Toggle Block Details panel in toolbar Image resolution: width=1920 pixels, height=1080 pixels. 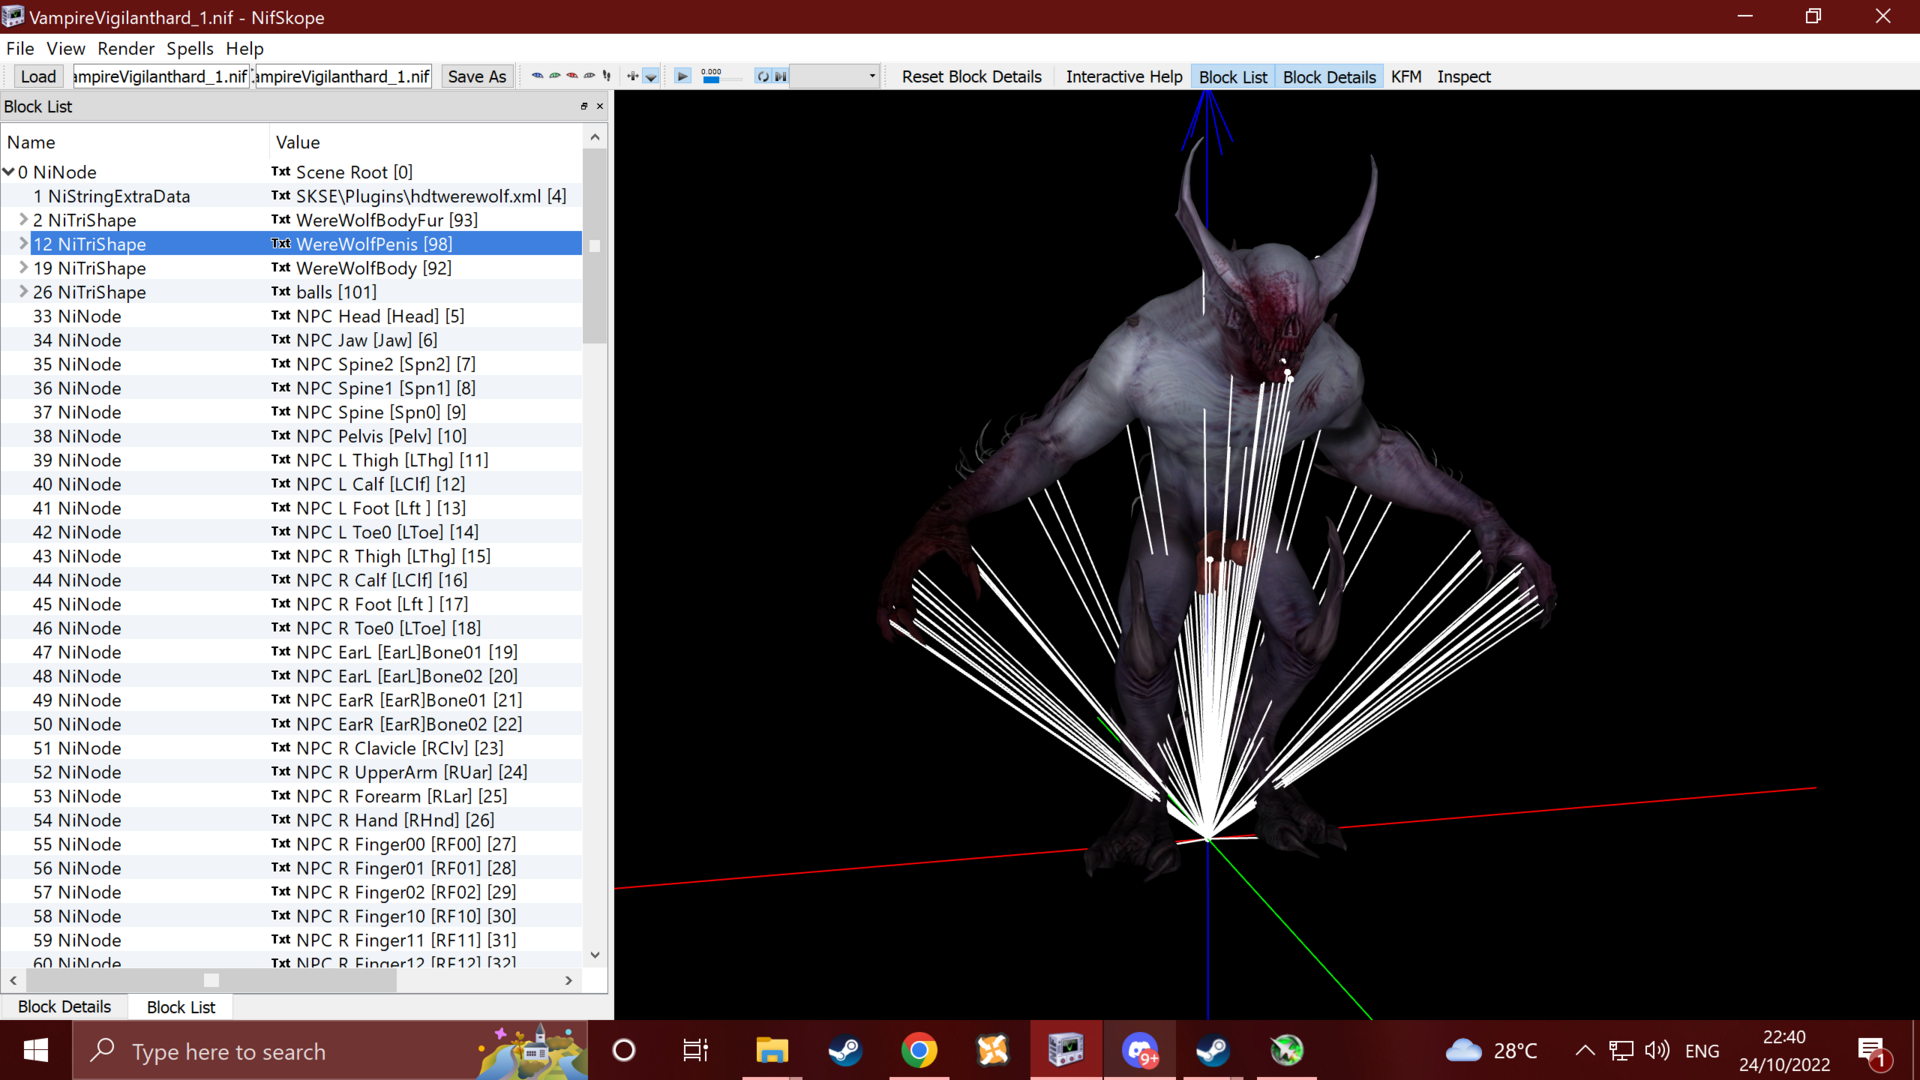pyautogui.click(x=1329, y=76)
